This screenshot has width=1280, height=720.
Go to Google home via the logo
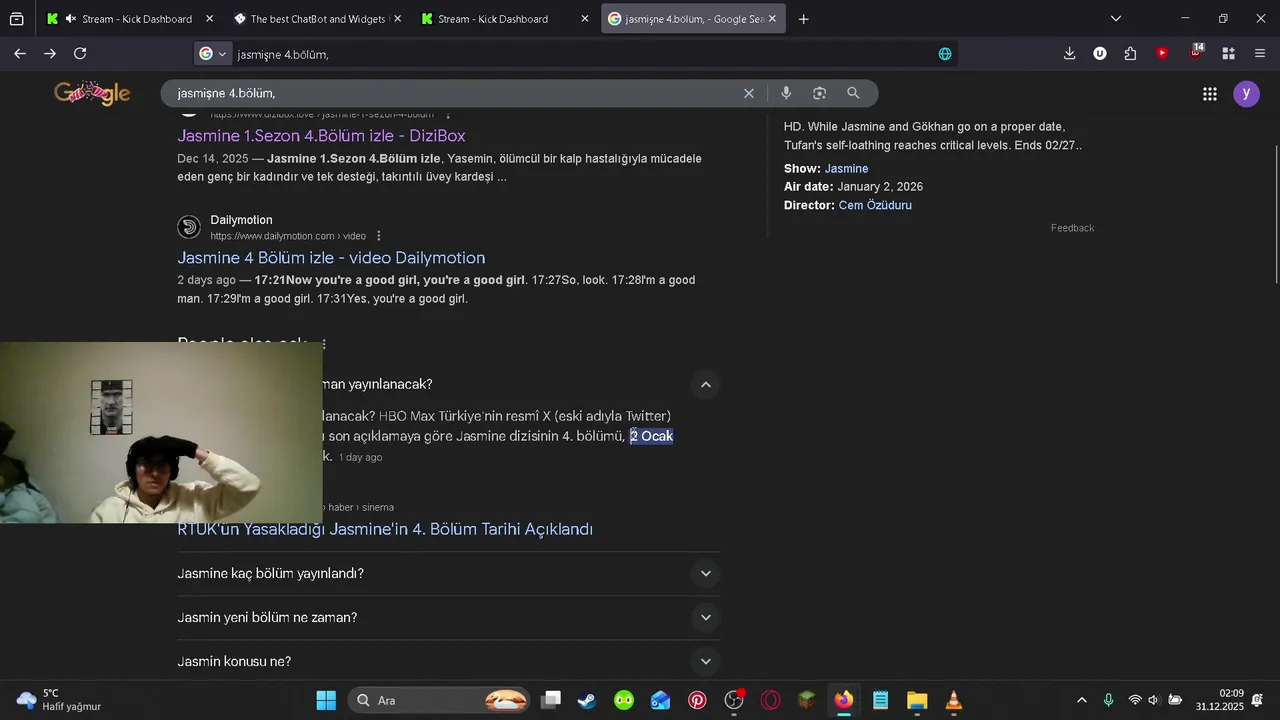(x=92, y=93)
